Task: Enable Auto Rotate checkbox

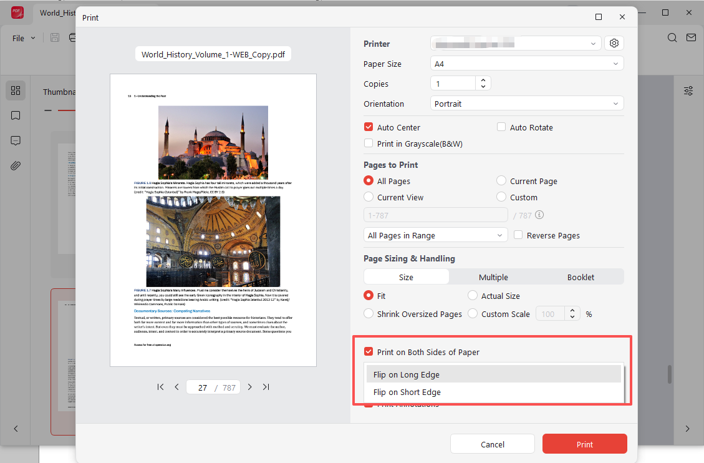Action: pos(501,127)
